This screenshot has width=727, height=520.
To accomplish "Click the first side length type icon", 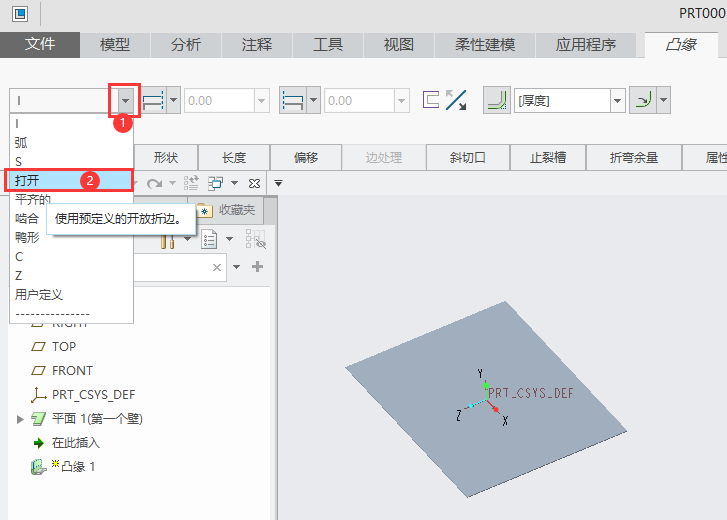I will [153, 100].
